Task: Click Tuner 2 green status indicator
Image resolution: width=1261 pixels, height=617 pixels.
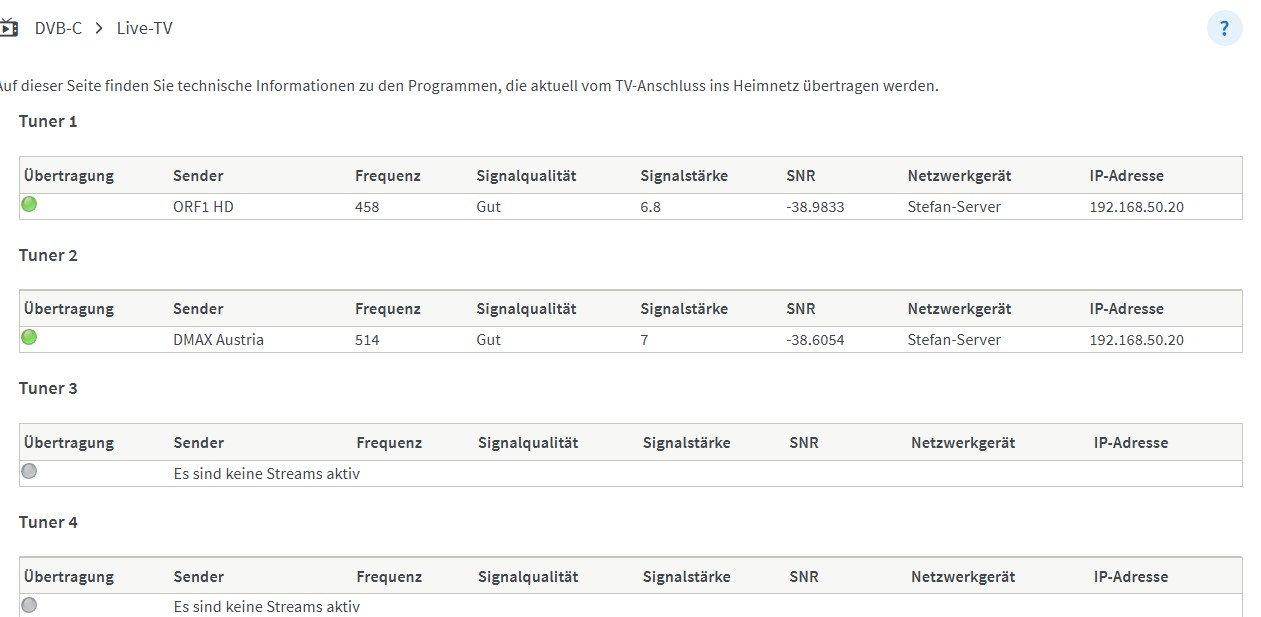Action: coord(29,337)
